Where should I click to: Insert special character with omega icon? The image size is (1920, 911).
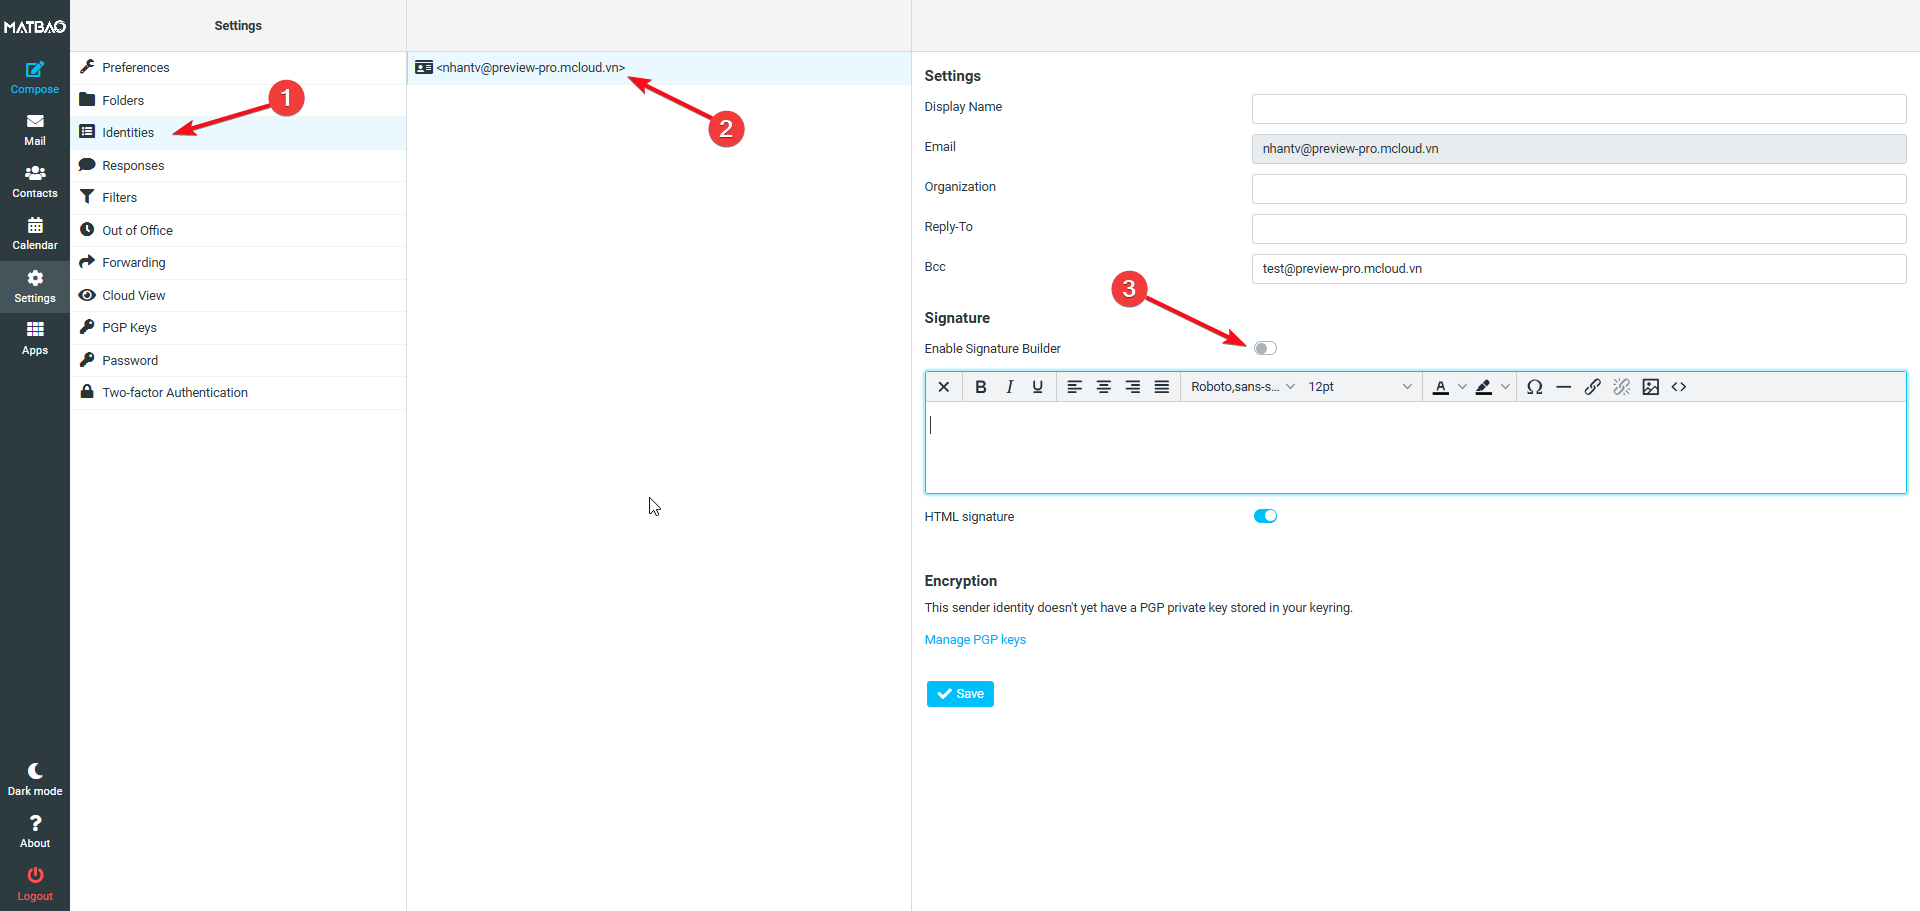click(x=1534, y=387)
